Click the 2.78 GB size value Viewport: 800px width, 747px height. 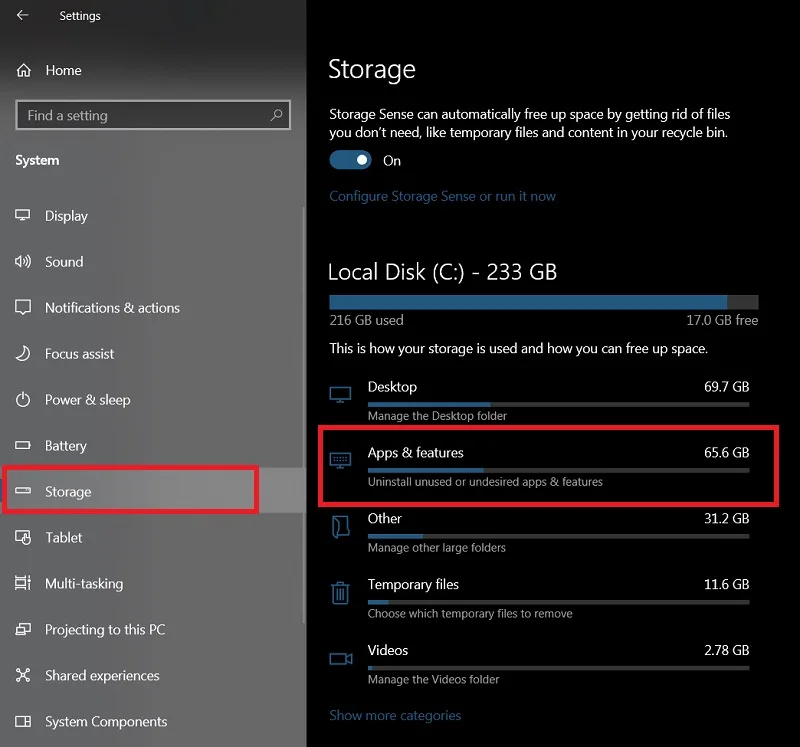tap(727, 650)
